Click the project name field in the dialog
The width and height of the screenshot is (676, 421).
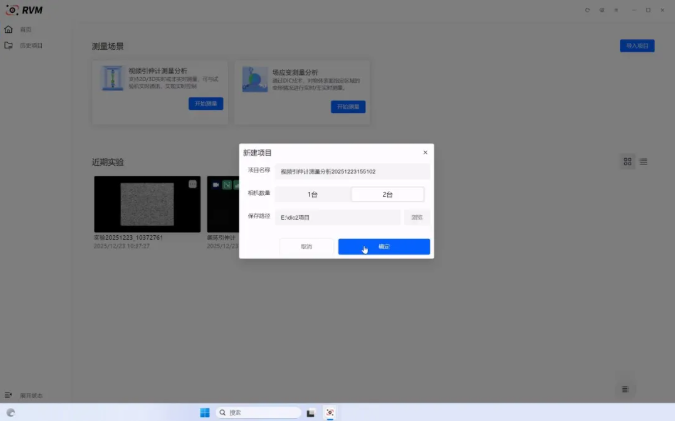[x=352, y=172]
